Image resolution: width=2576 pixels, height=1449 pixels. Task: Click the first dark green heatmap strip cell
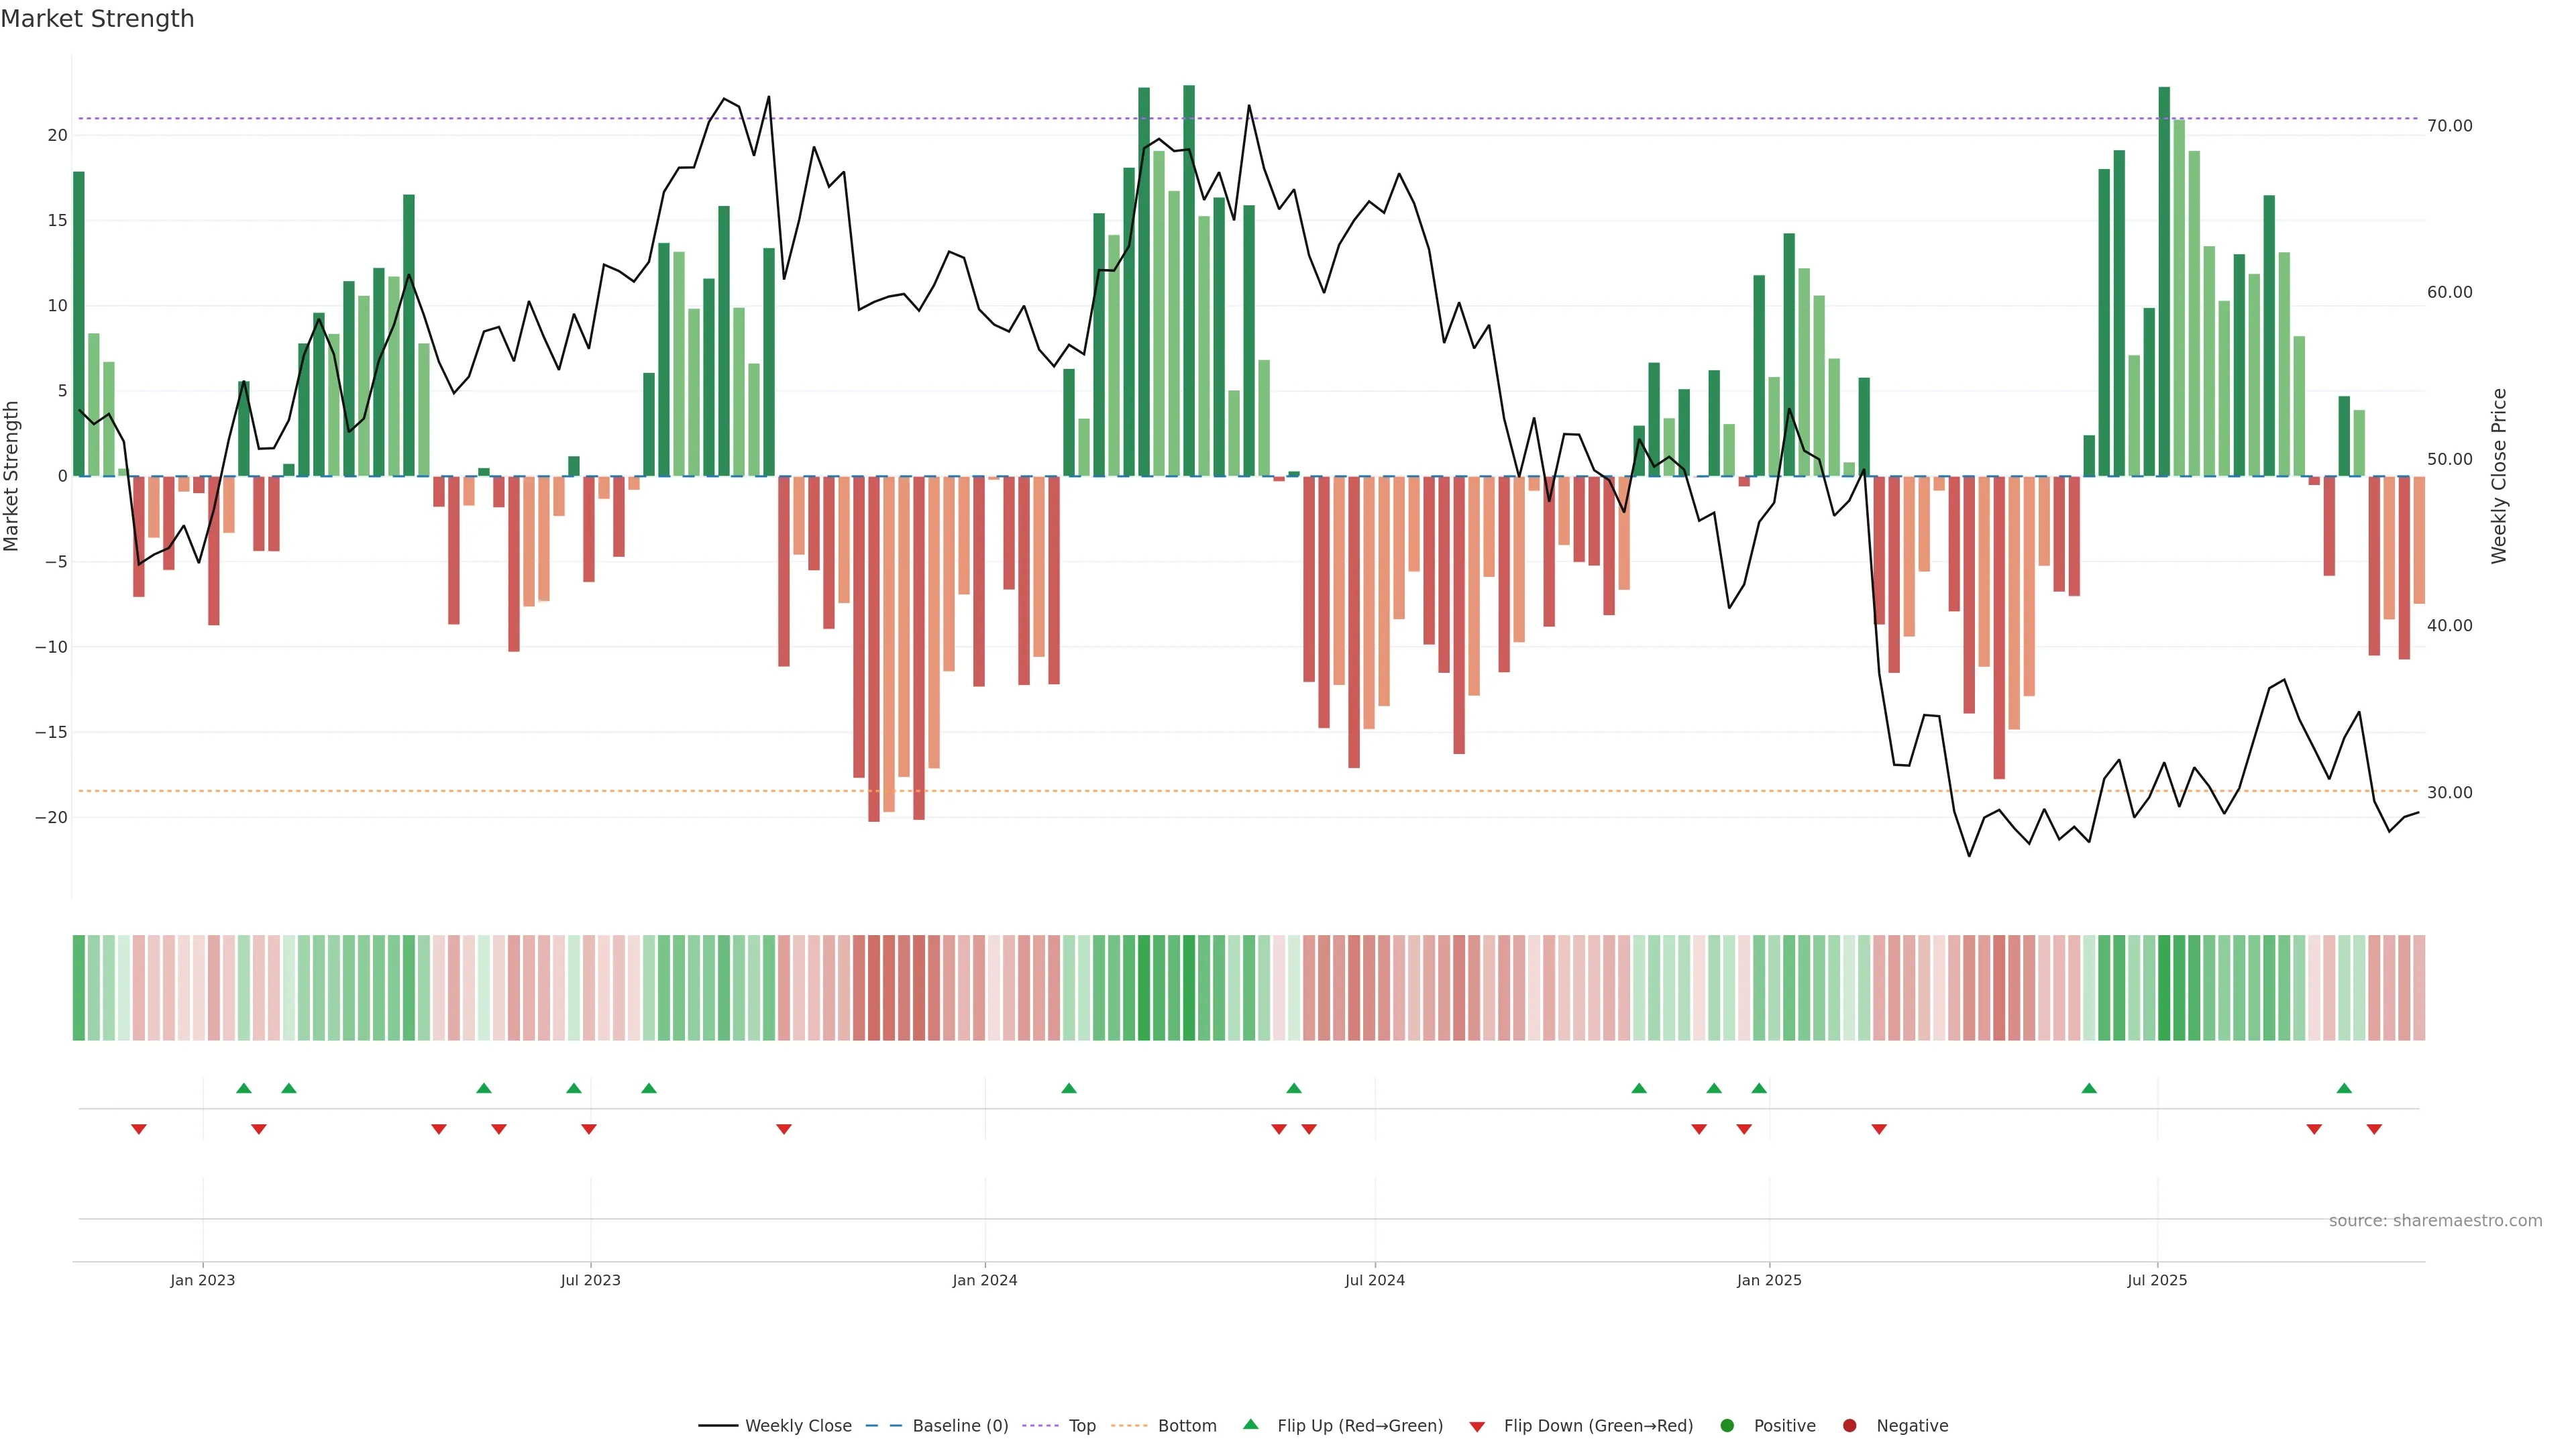pos(78,987)
